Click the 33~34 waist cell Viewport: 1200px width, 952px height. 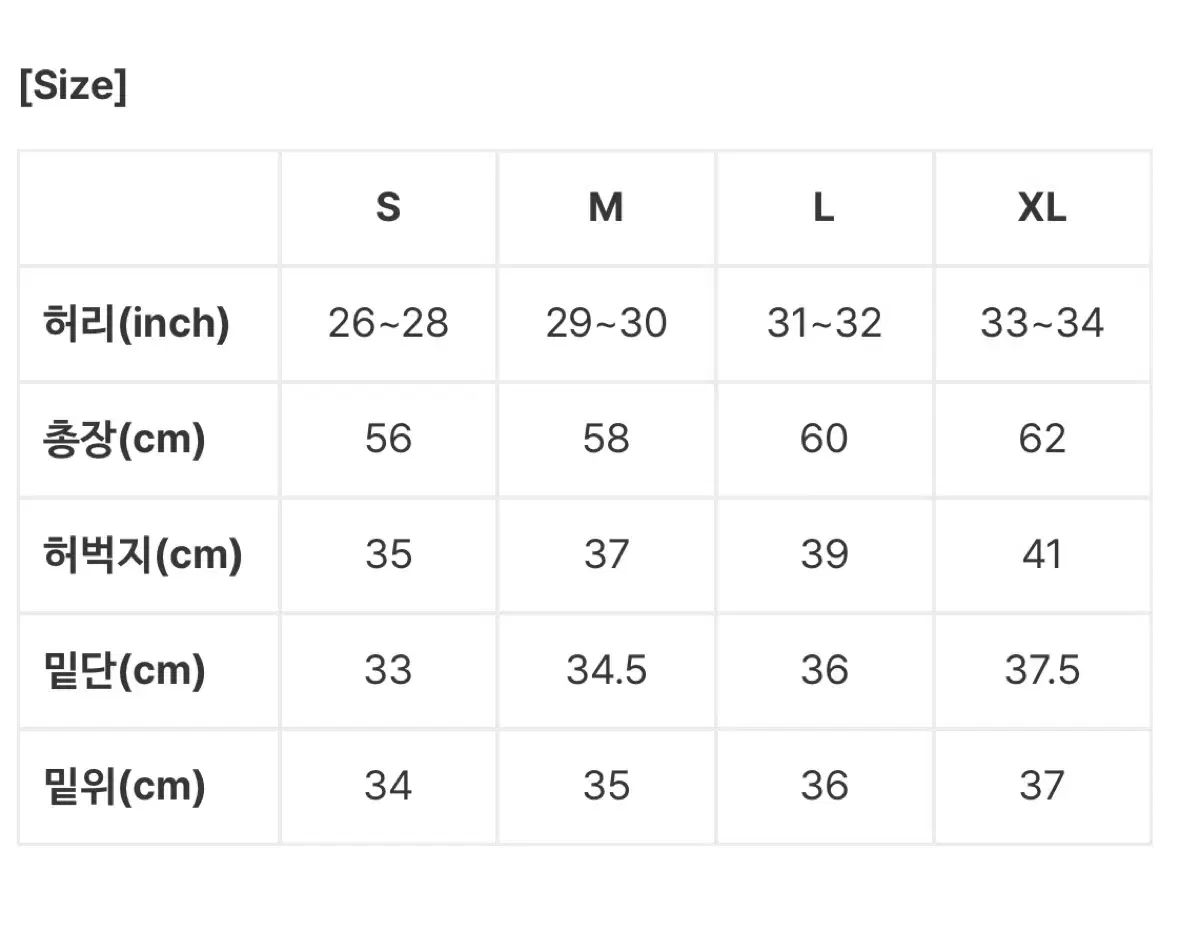(x=1042, y=323)
